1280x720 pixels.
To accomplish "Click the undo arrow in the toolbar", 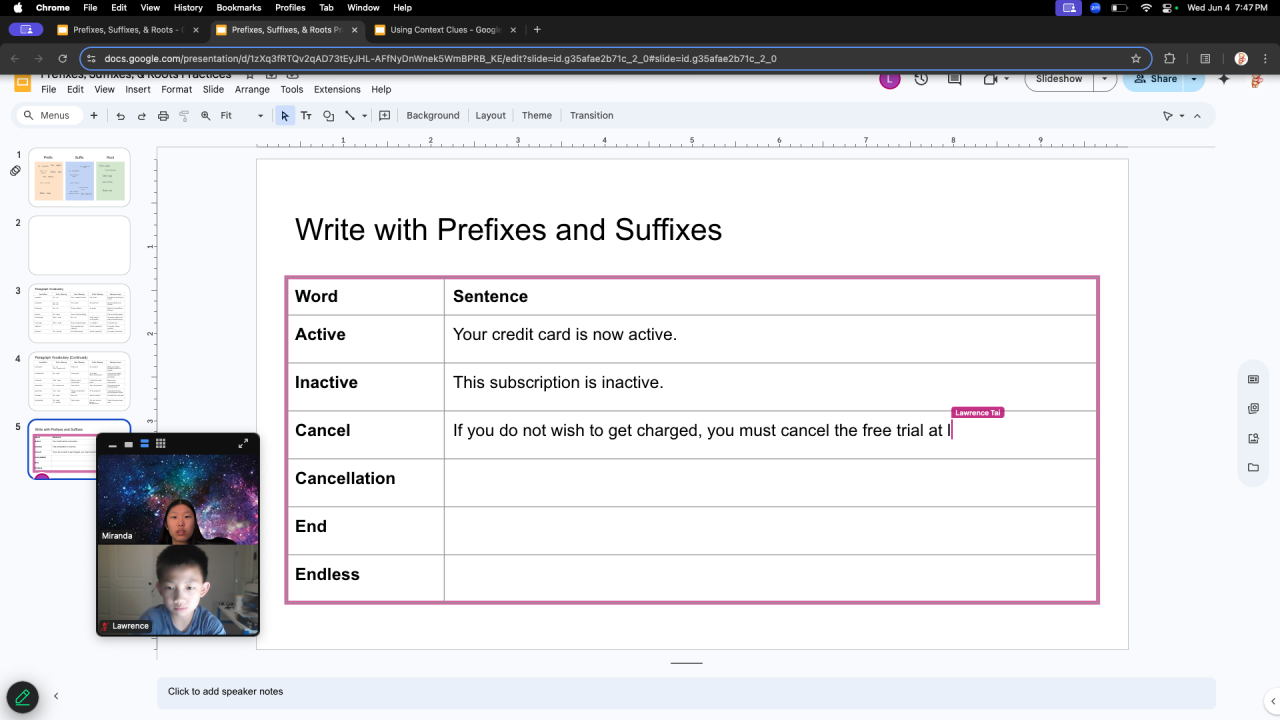I will pyautogui.click(x=121, y=116).
